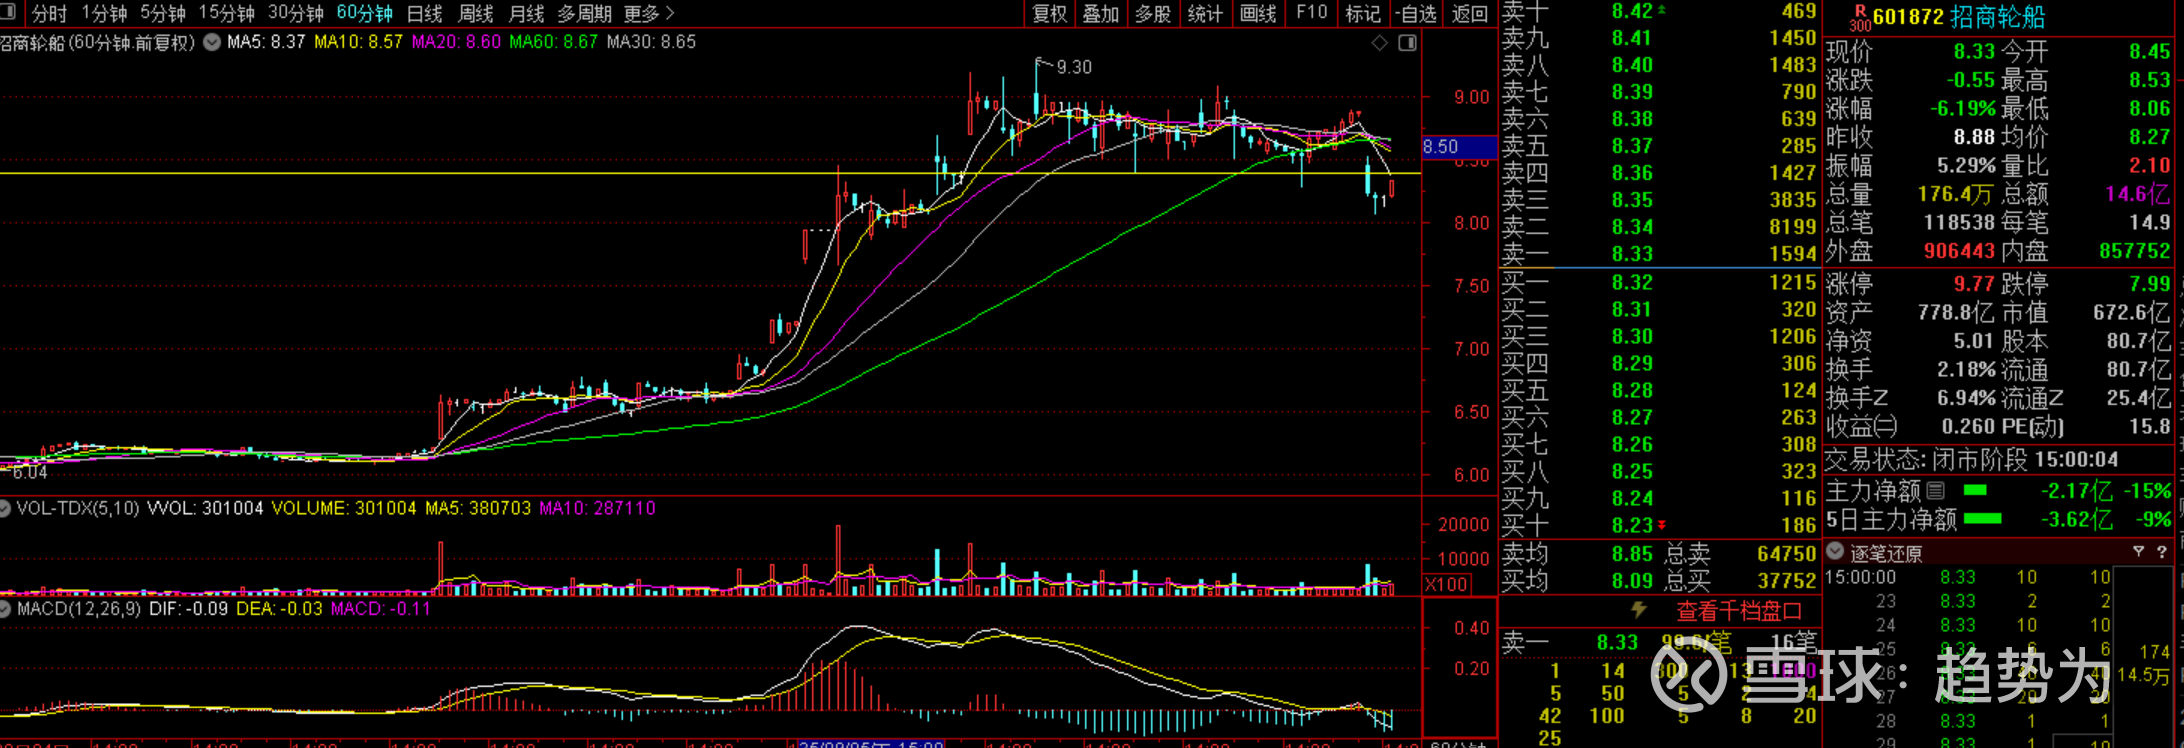The width and height of the screenshot is (2184, 748).
Task: Click the 交易状态 闭市阶段 status line
Action: coord(1971,460)
